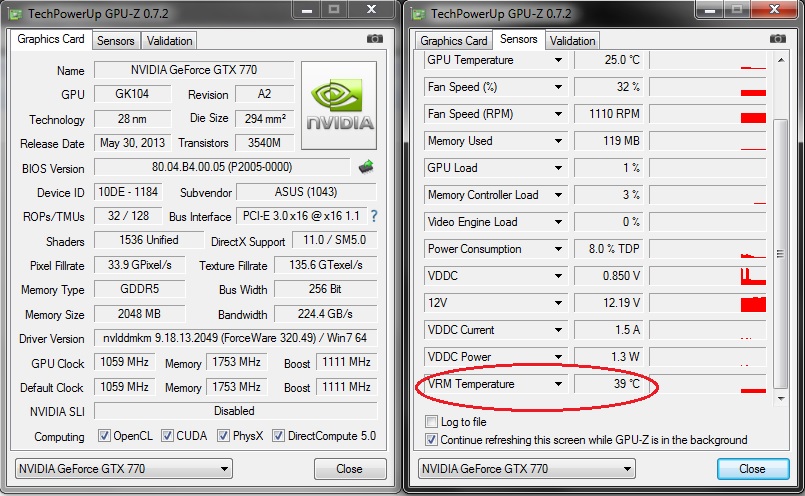The height and width of the screenshot is (496, 805).
Task: Select Sensors tab in right window
Action: pos(519,39)
